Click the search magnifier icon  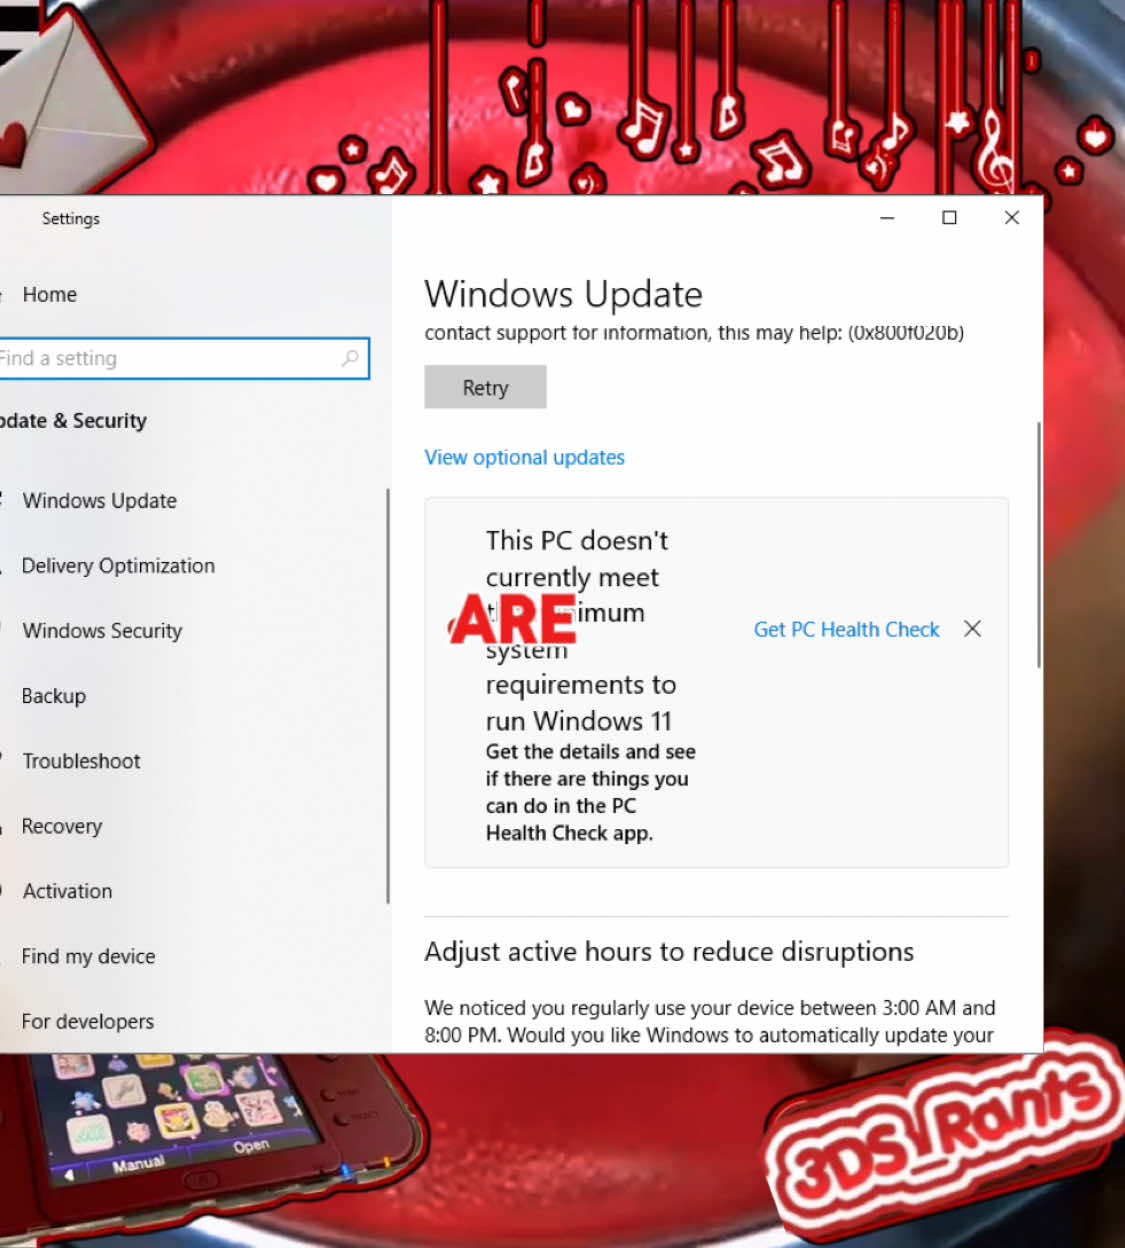click(x=350, y=358)
